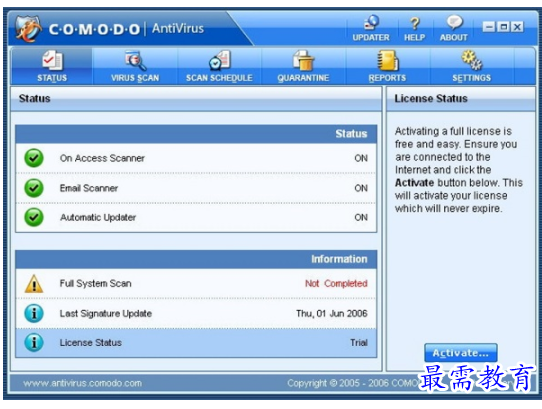Viewport: 542px width, 409px height.
Task: Switch to the STATUS tab label
Action: click(52, 78)
